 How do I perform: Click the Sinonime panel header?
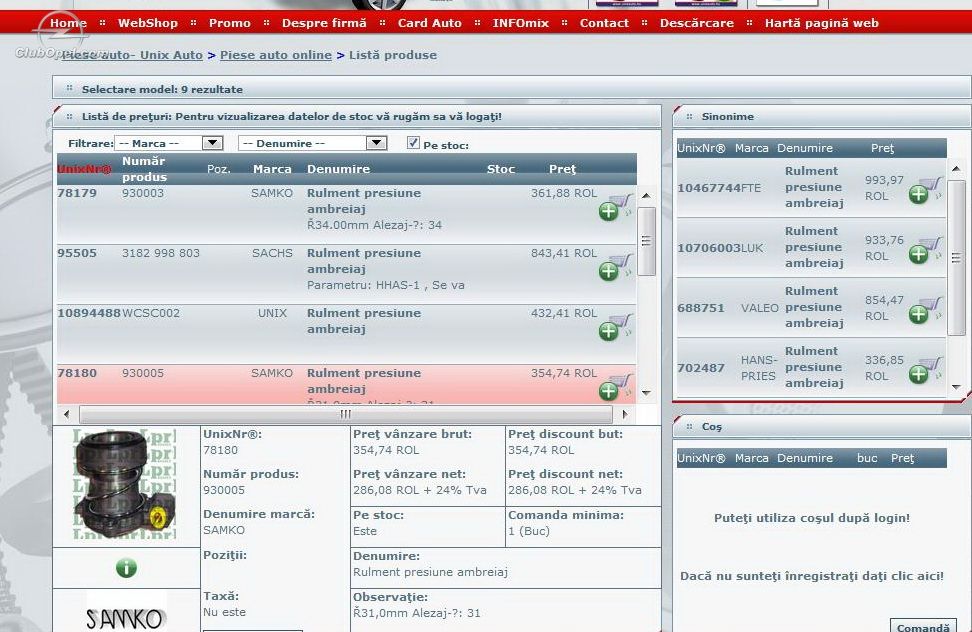[822, 116]
